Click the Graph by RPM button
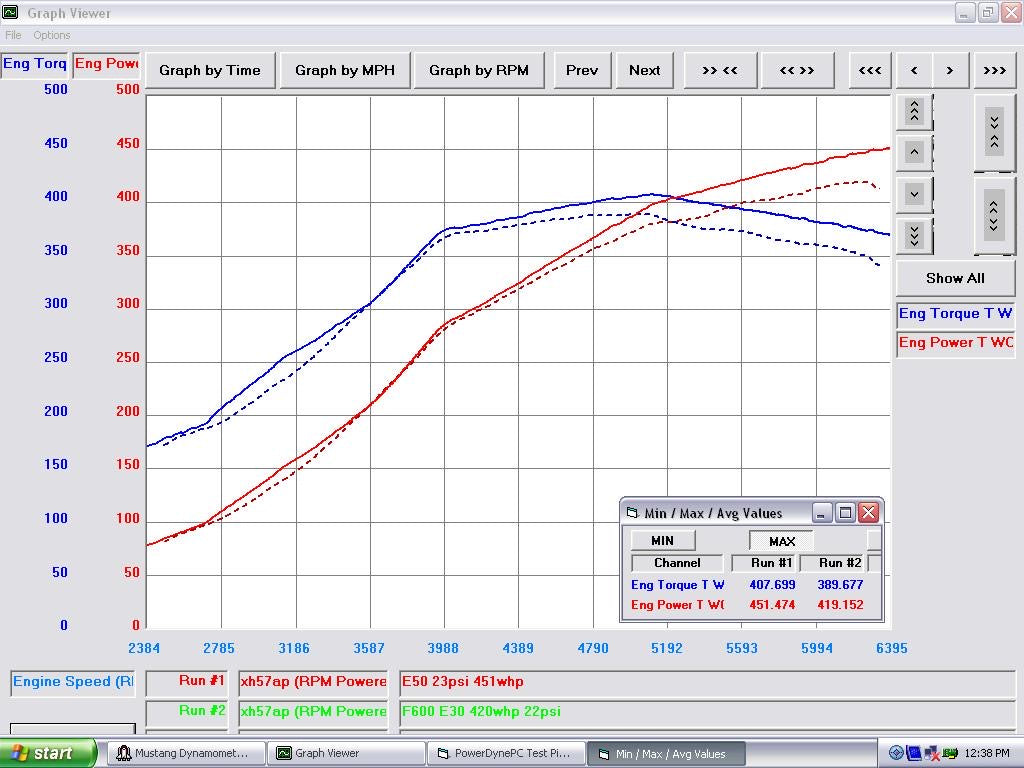1024x768 pixels. [x=479, y=70]
